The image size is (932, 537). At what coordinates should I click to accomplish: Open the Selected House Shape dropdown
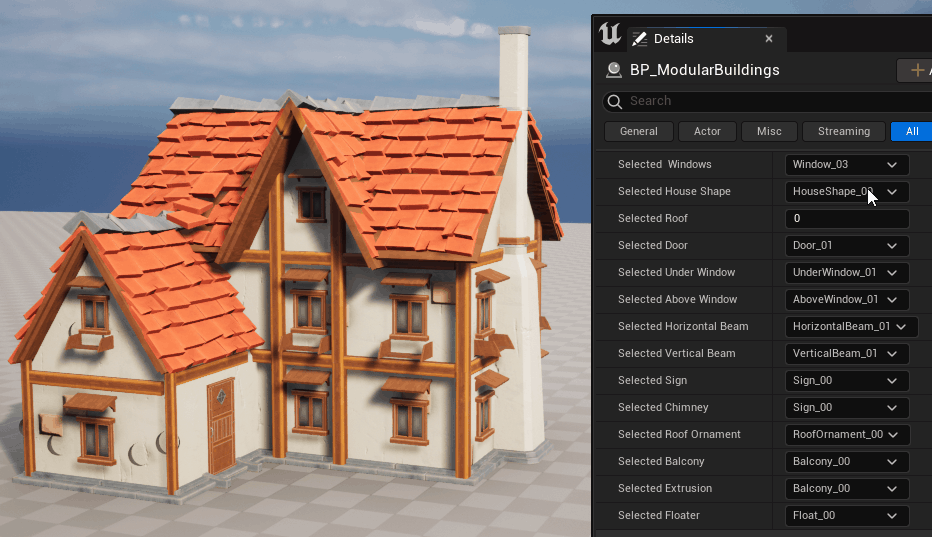[x=847, y=191]
